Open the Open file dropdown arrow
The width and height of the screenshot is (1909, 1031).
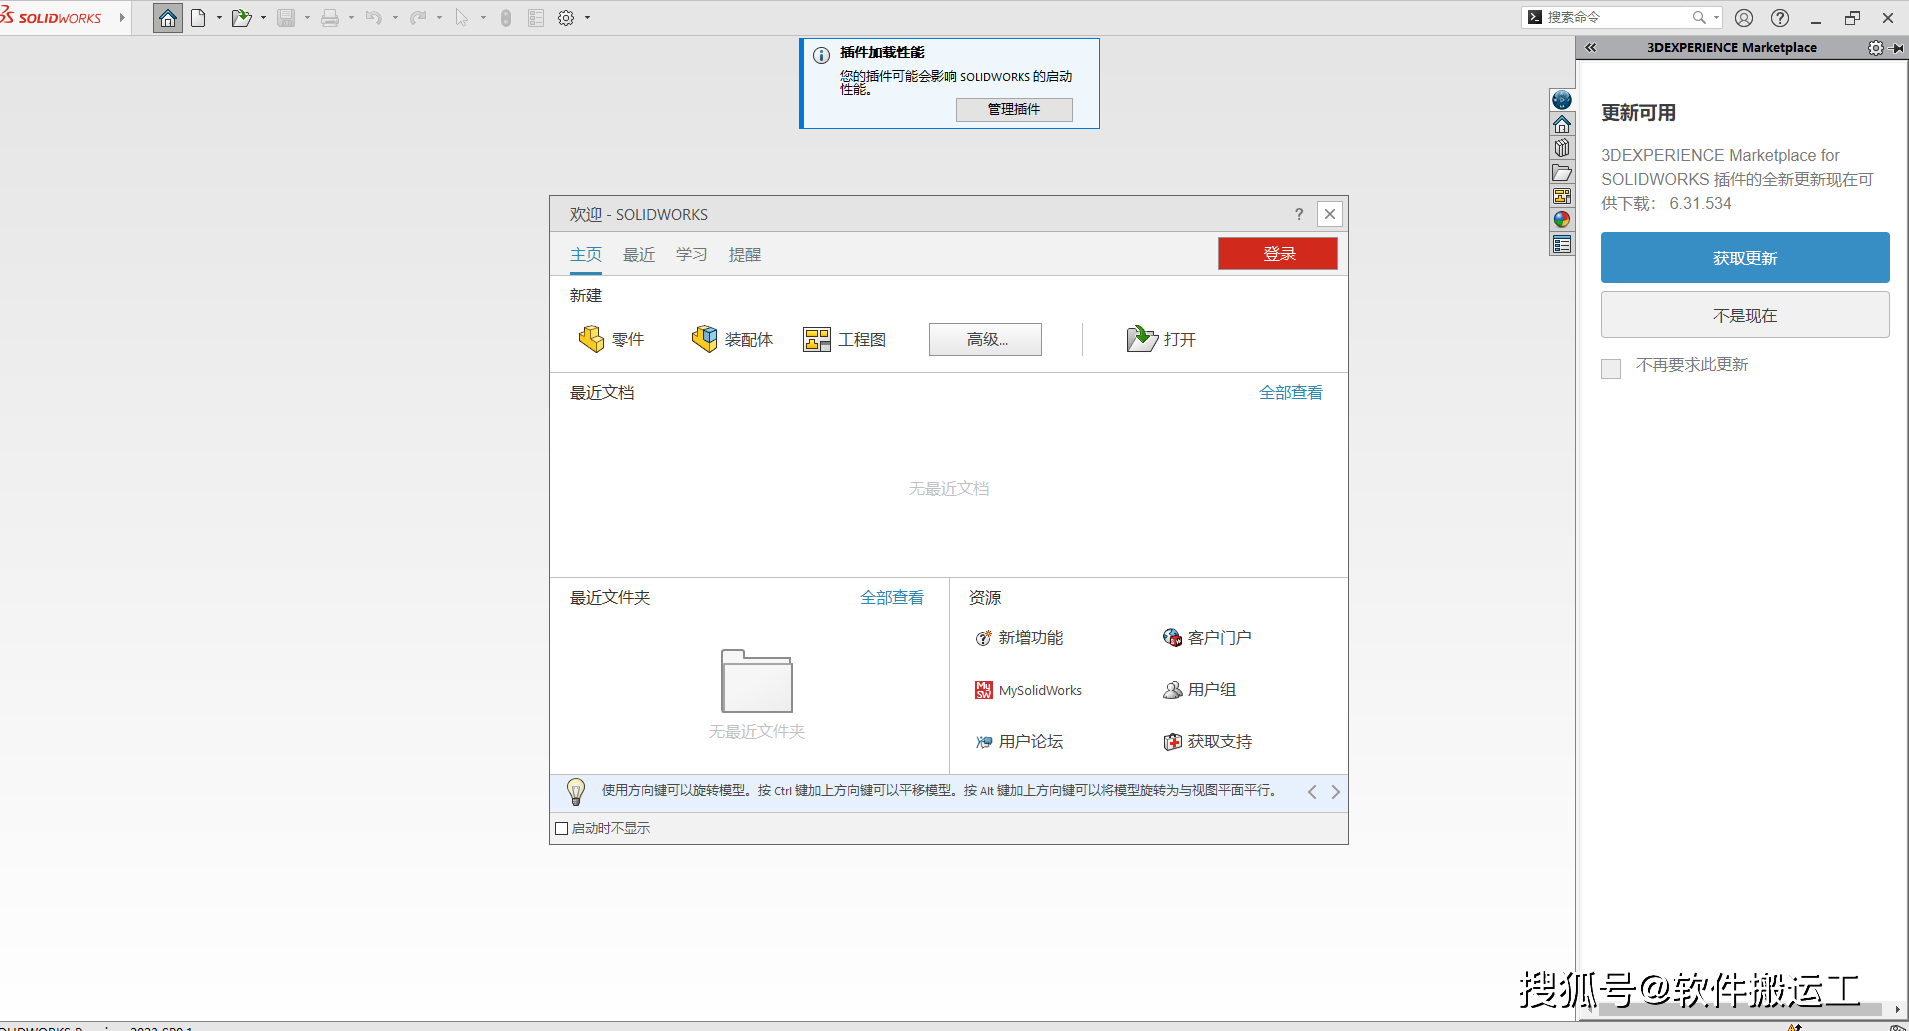(x=263, y=18)
